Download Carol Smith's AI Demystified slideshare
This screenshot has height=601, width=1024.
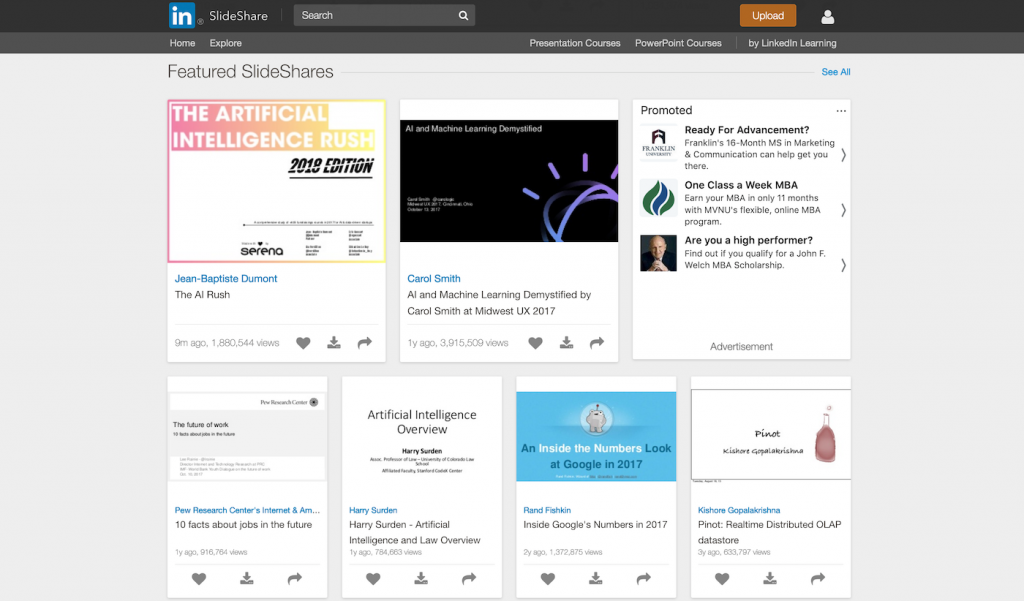click(x=566, y=342)
